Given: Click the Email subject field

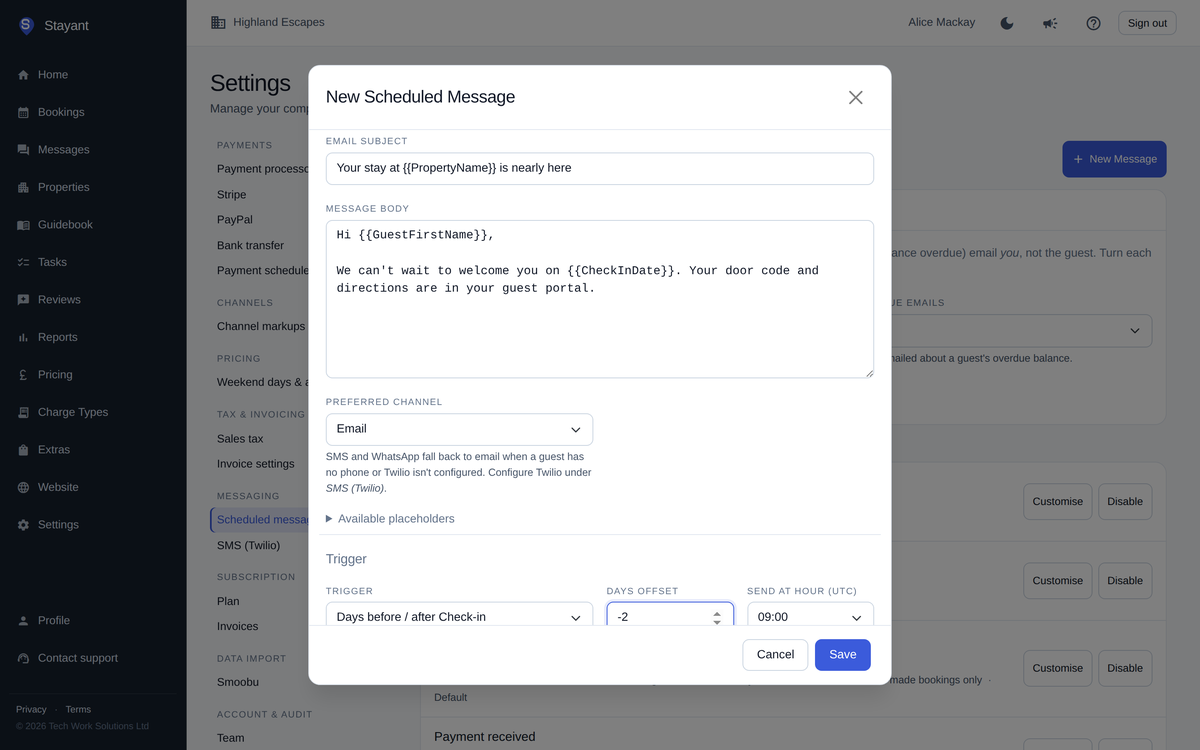Looking at the screenshot, I should pyautogui.click(x=600, y=168).
